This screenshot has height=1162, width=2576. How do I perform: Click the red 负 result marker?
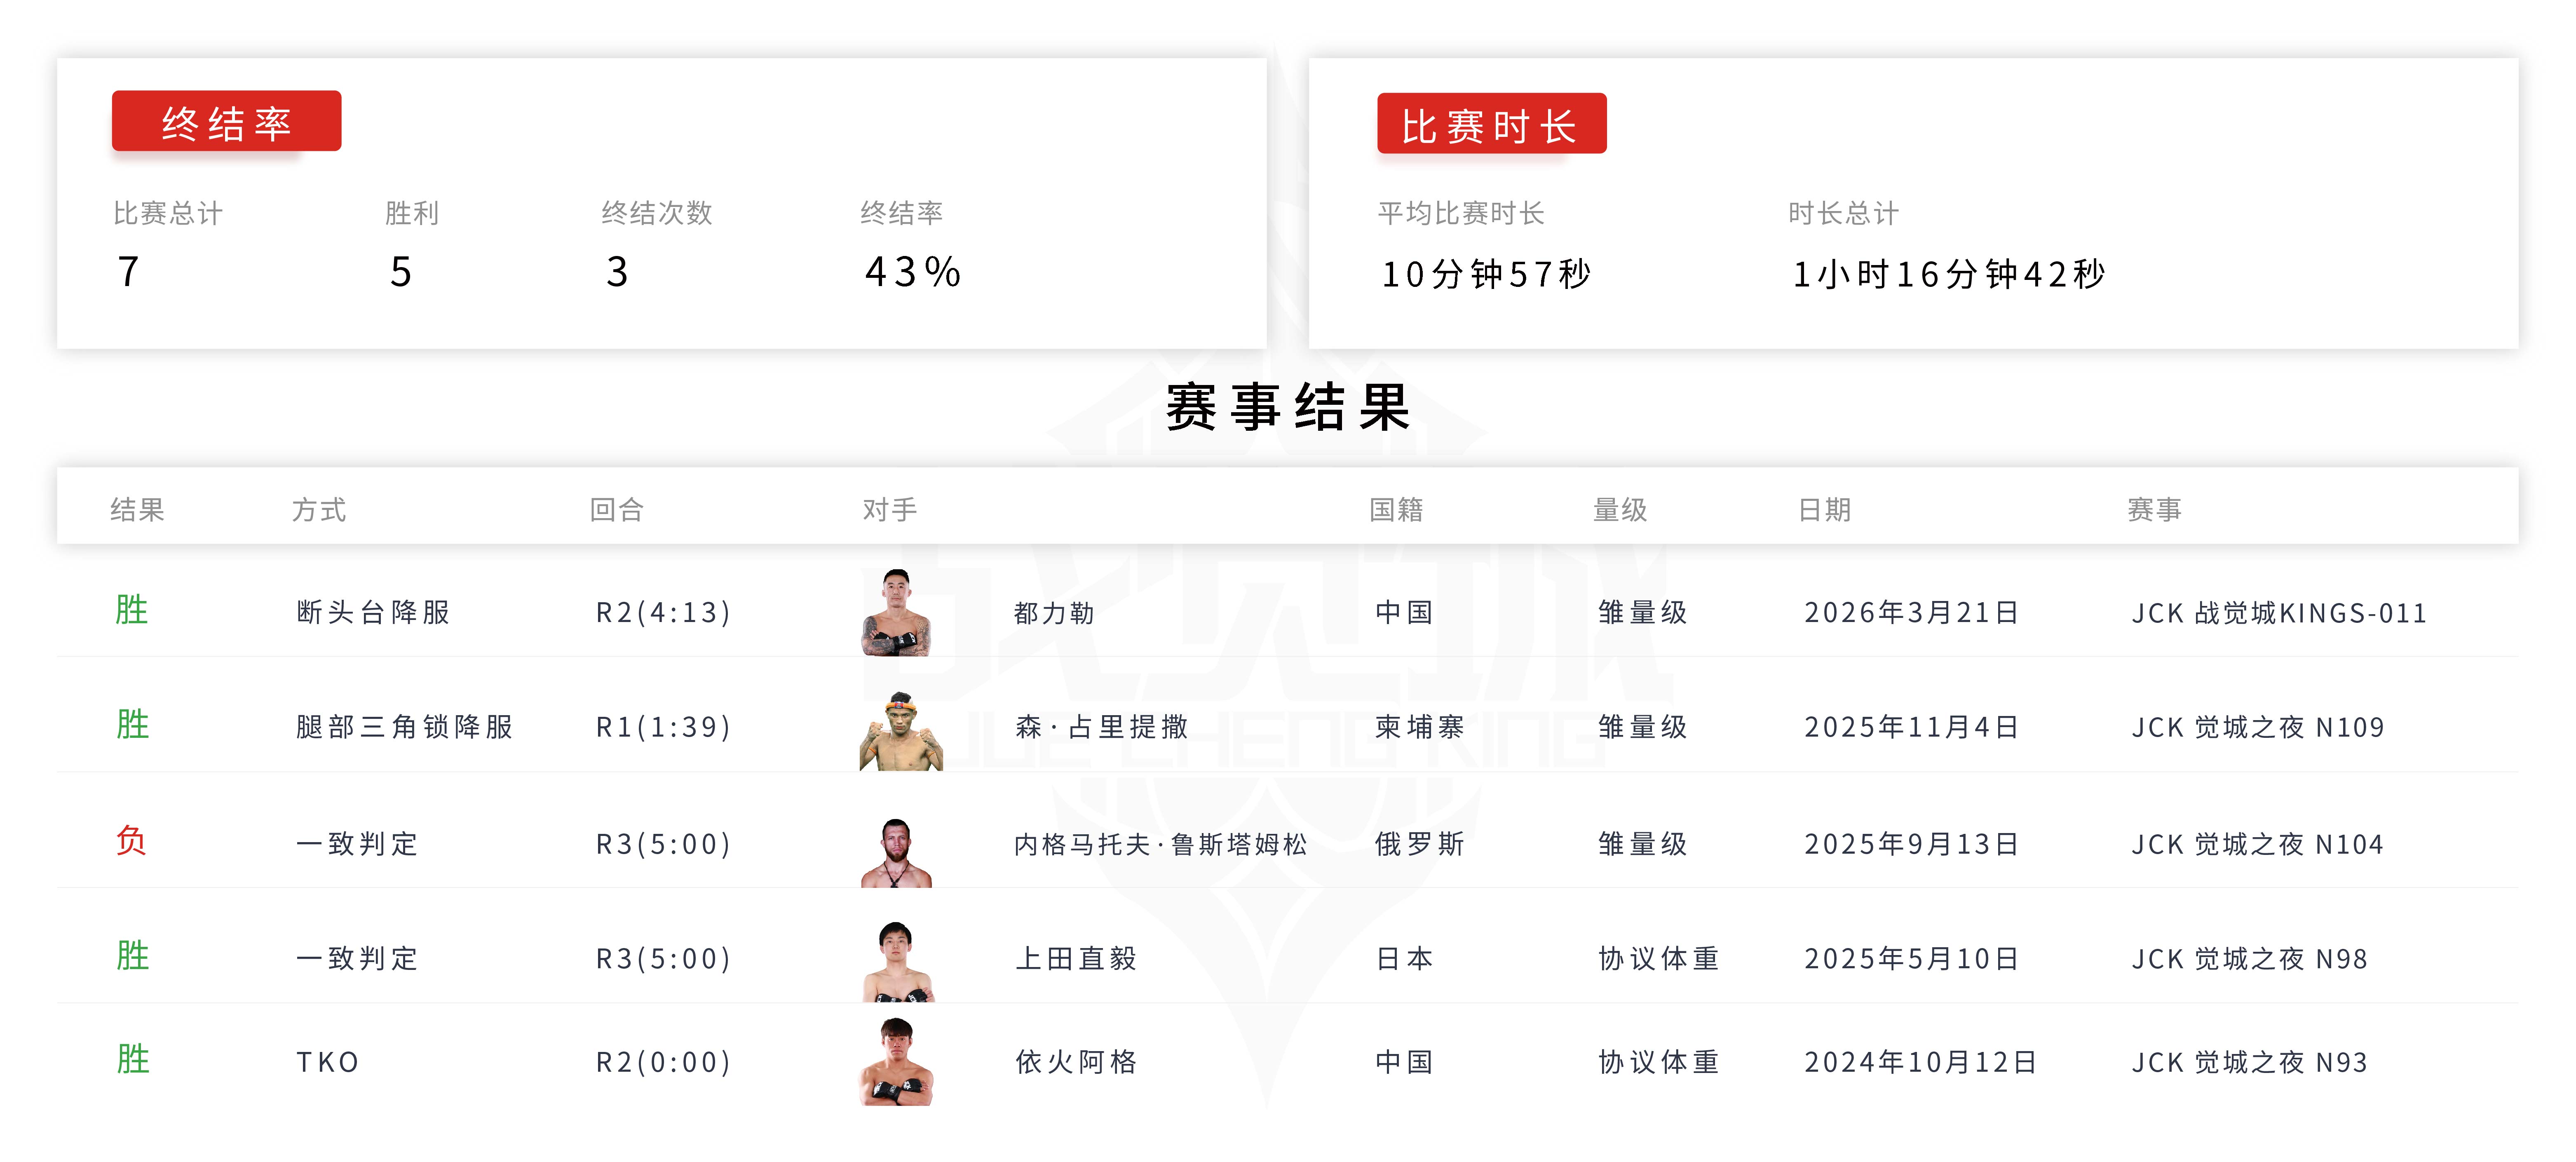131,841
